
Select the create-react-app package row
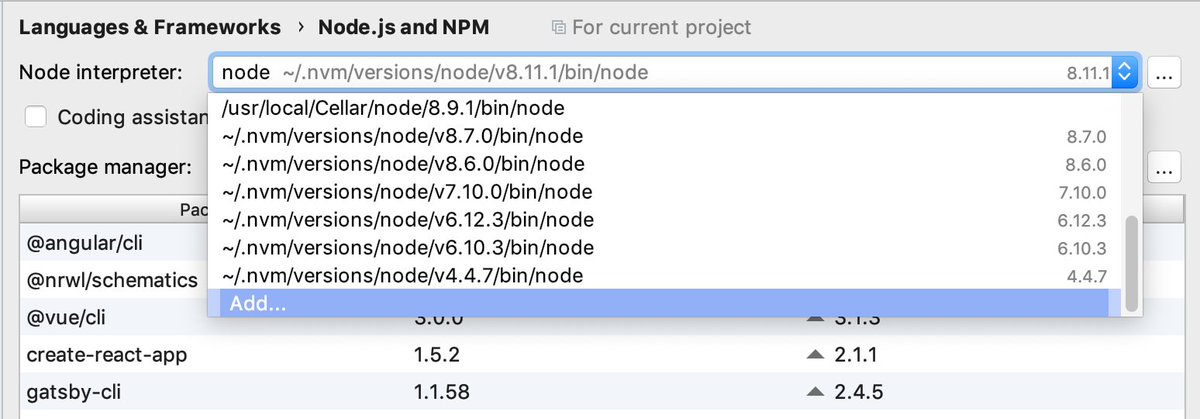pyautogui.click(x=599, y=355)
